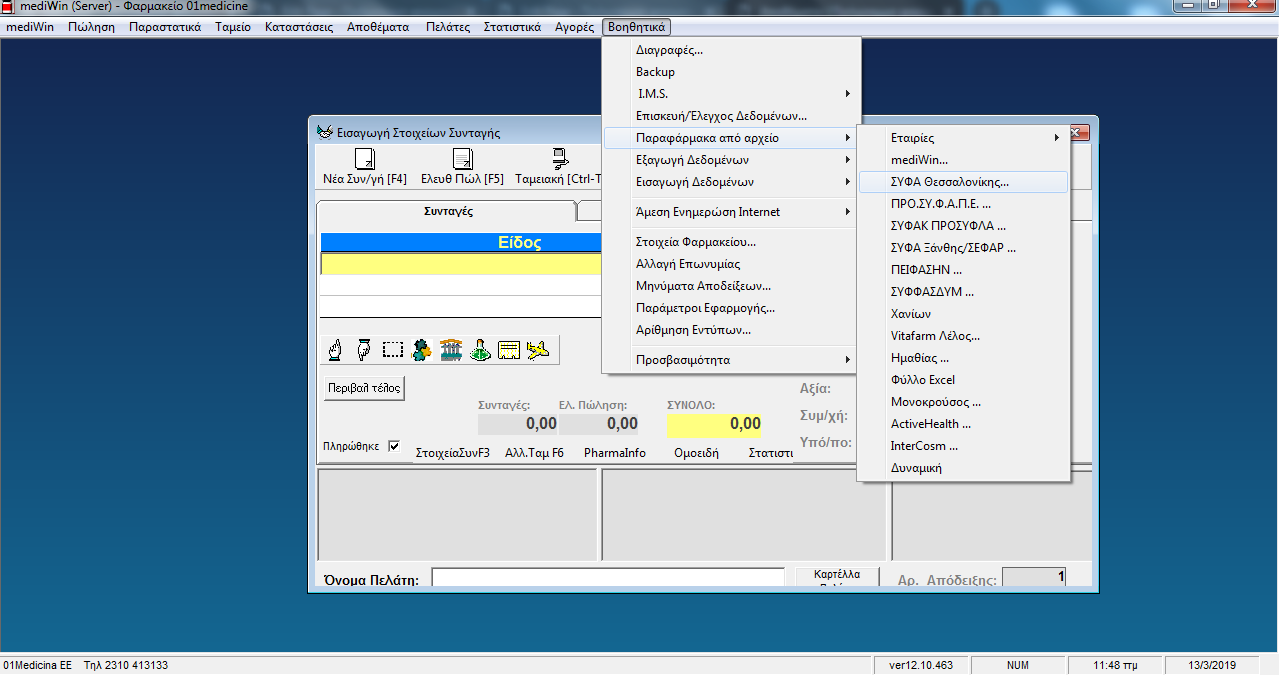The width and height of the screenshot is (1279, 675).
Task: Choose Αλλαγή Επωνυμίας
Action: click(x=732, y=264)
